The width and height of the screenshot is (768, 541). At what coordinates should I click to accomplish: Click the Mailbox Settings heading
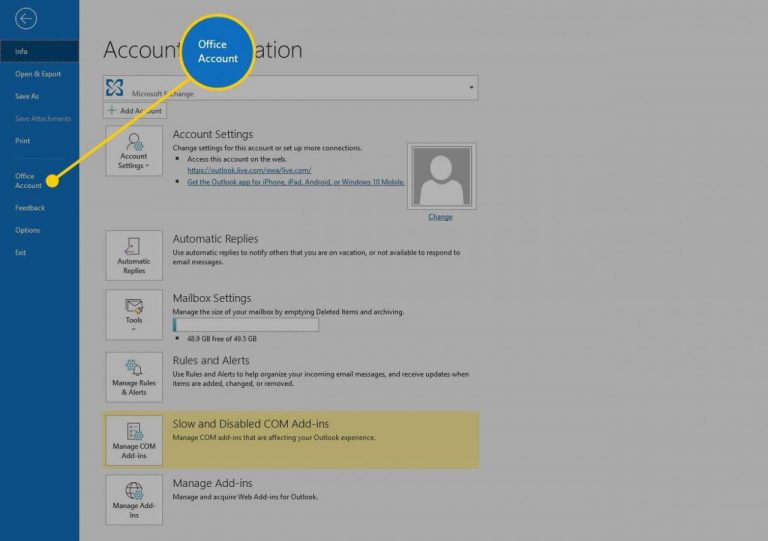point(212,298)
